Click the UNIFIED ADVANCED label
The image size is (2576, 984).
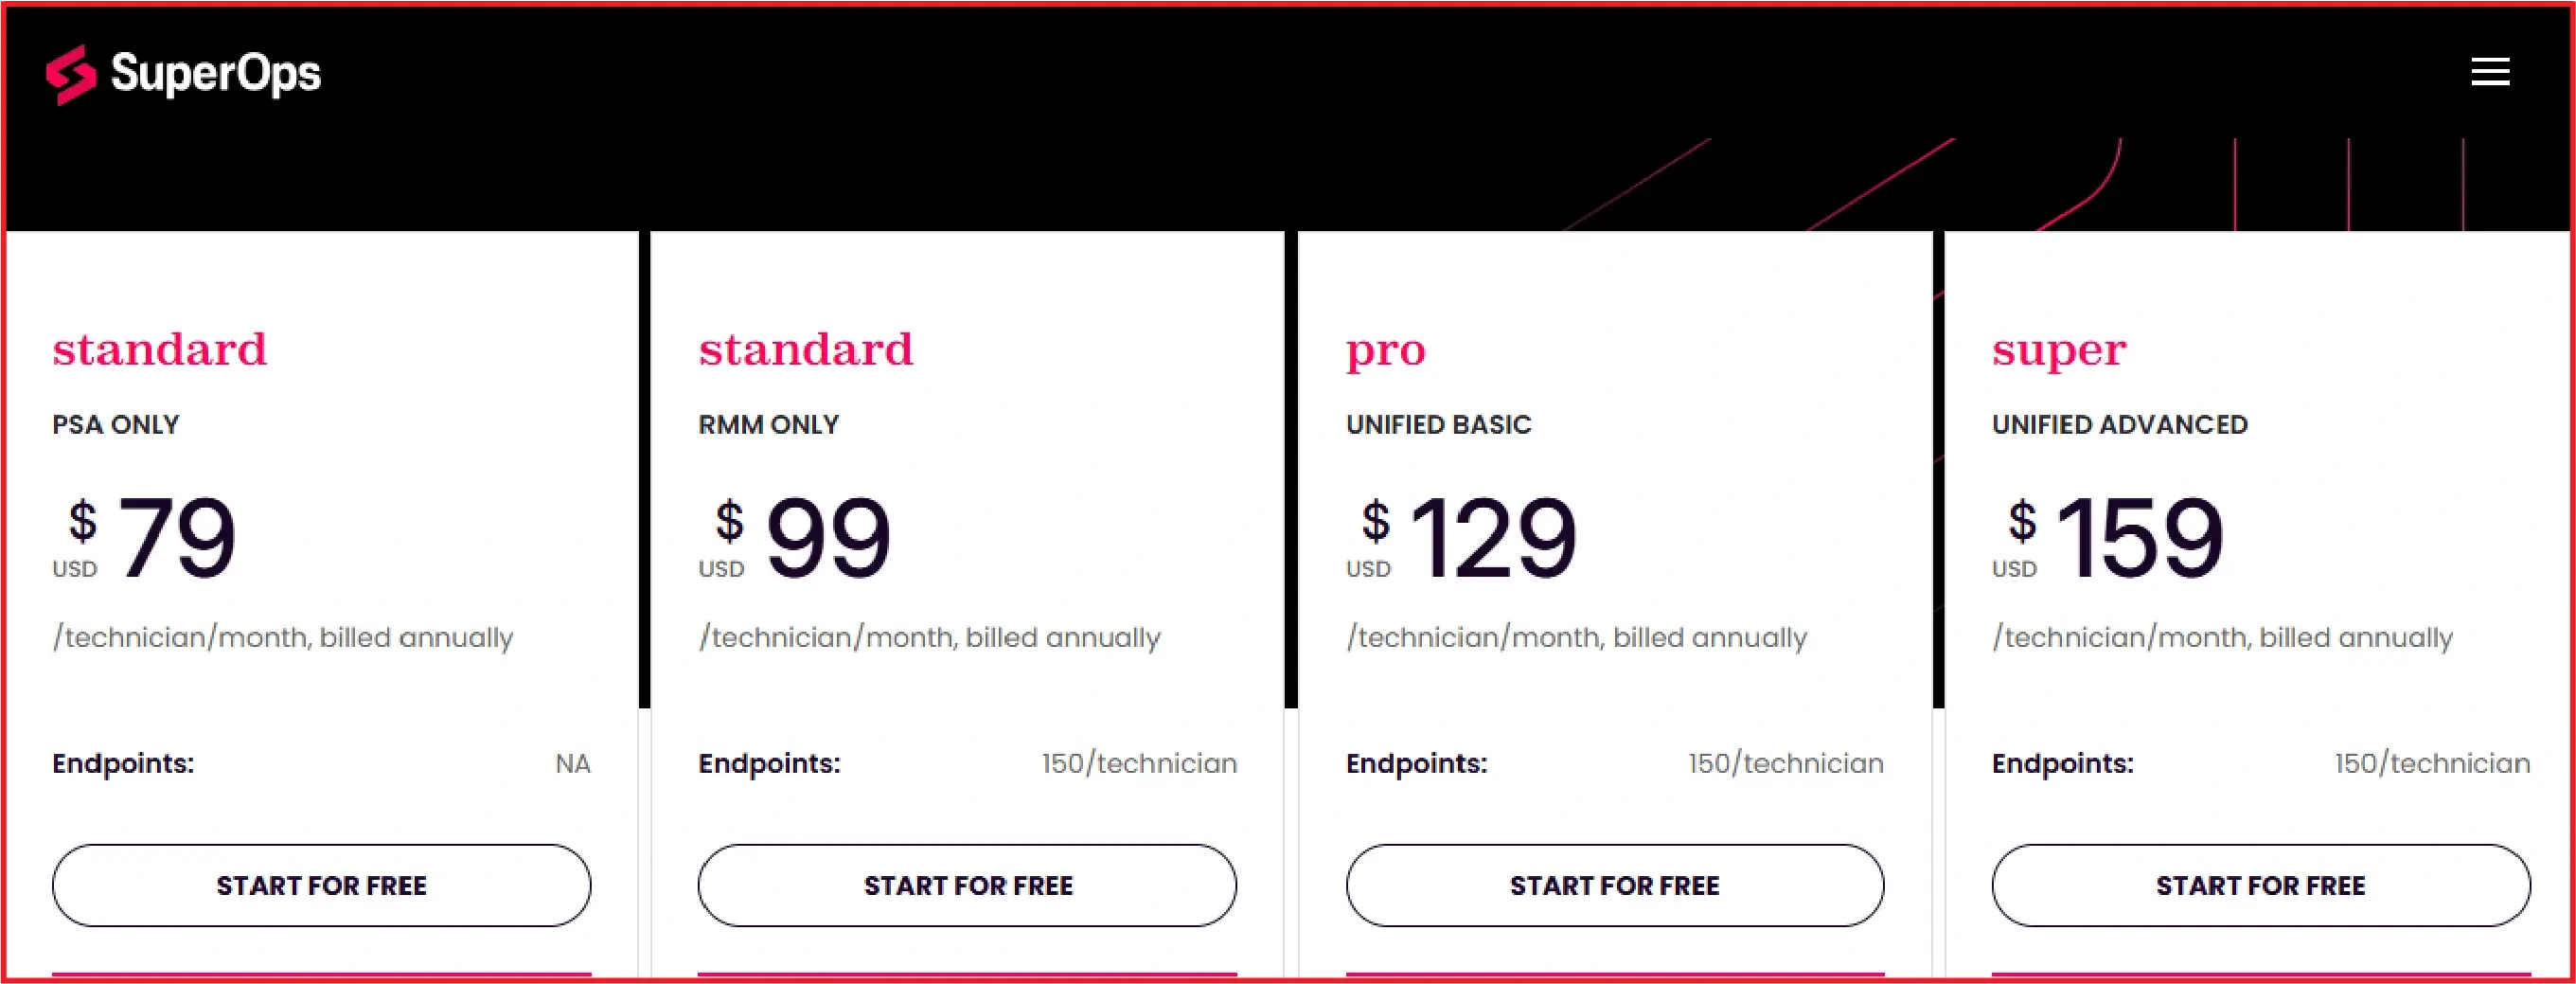2118,424
